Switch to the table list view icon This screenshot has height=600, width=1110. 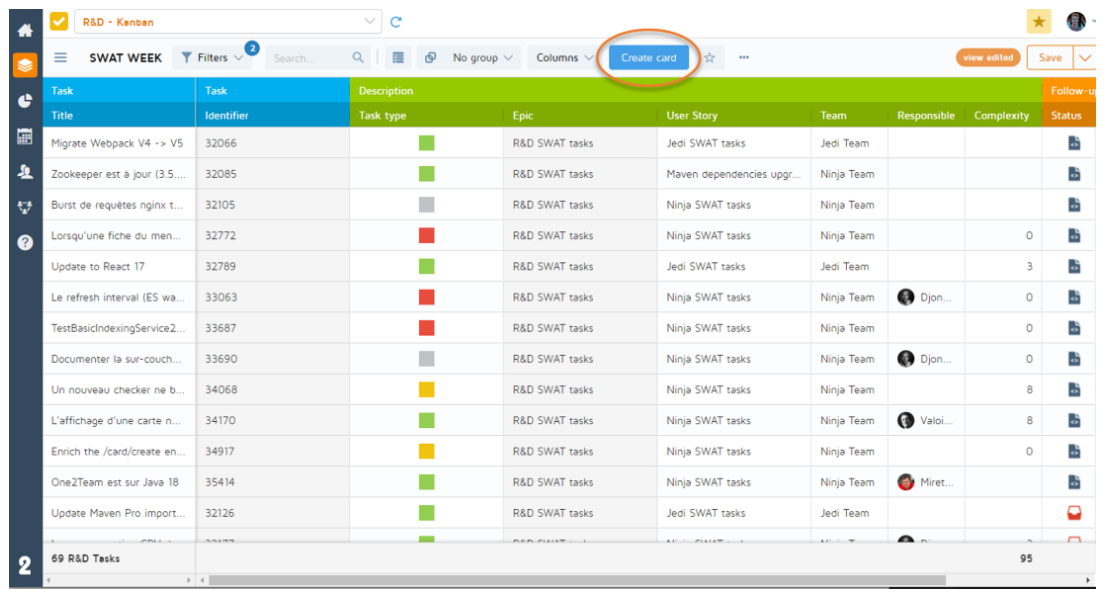point(398,58)
